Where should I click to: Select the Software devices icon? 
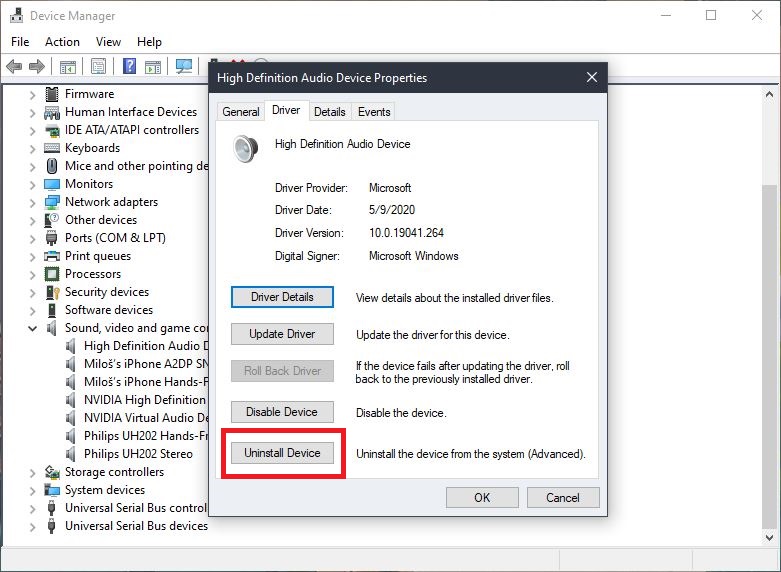(x=52, y=310)
